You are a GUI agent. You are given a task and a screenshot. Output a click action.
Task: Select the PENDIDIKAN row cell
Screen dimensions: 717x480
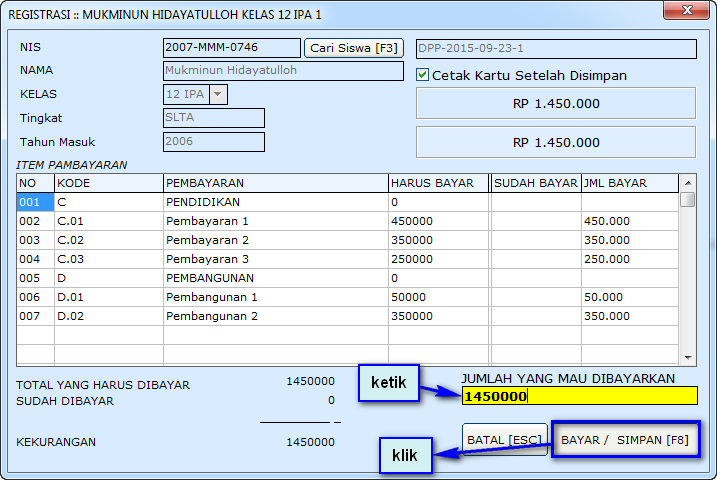276,202
